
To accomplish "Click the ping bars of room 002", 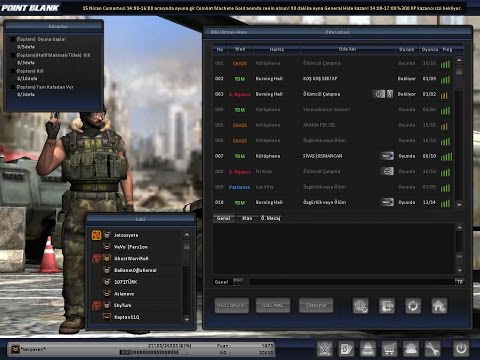I will [445, 79].
